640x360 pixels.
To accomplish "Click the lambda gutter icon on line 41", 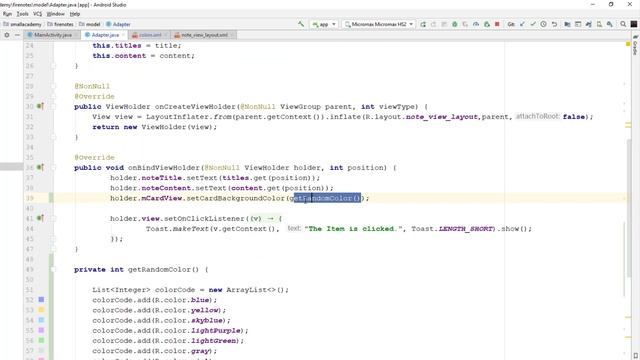I will 40,218.
